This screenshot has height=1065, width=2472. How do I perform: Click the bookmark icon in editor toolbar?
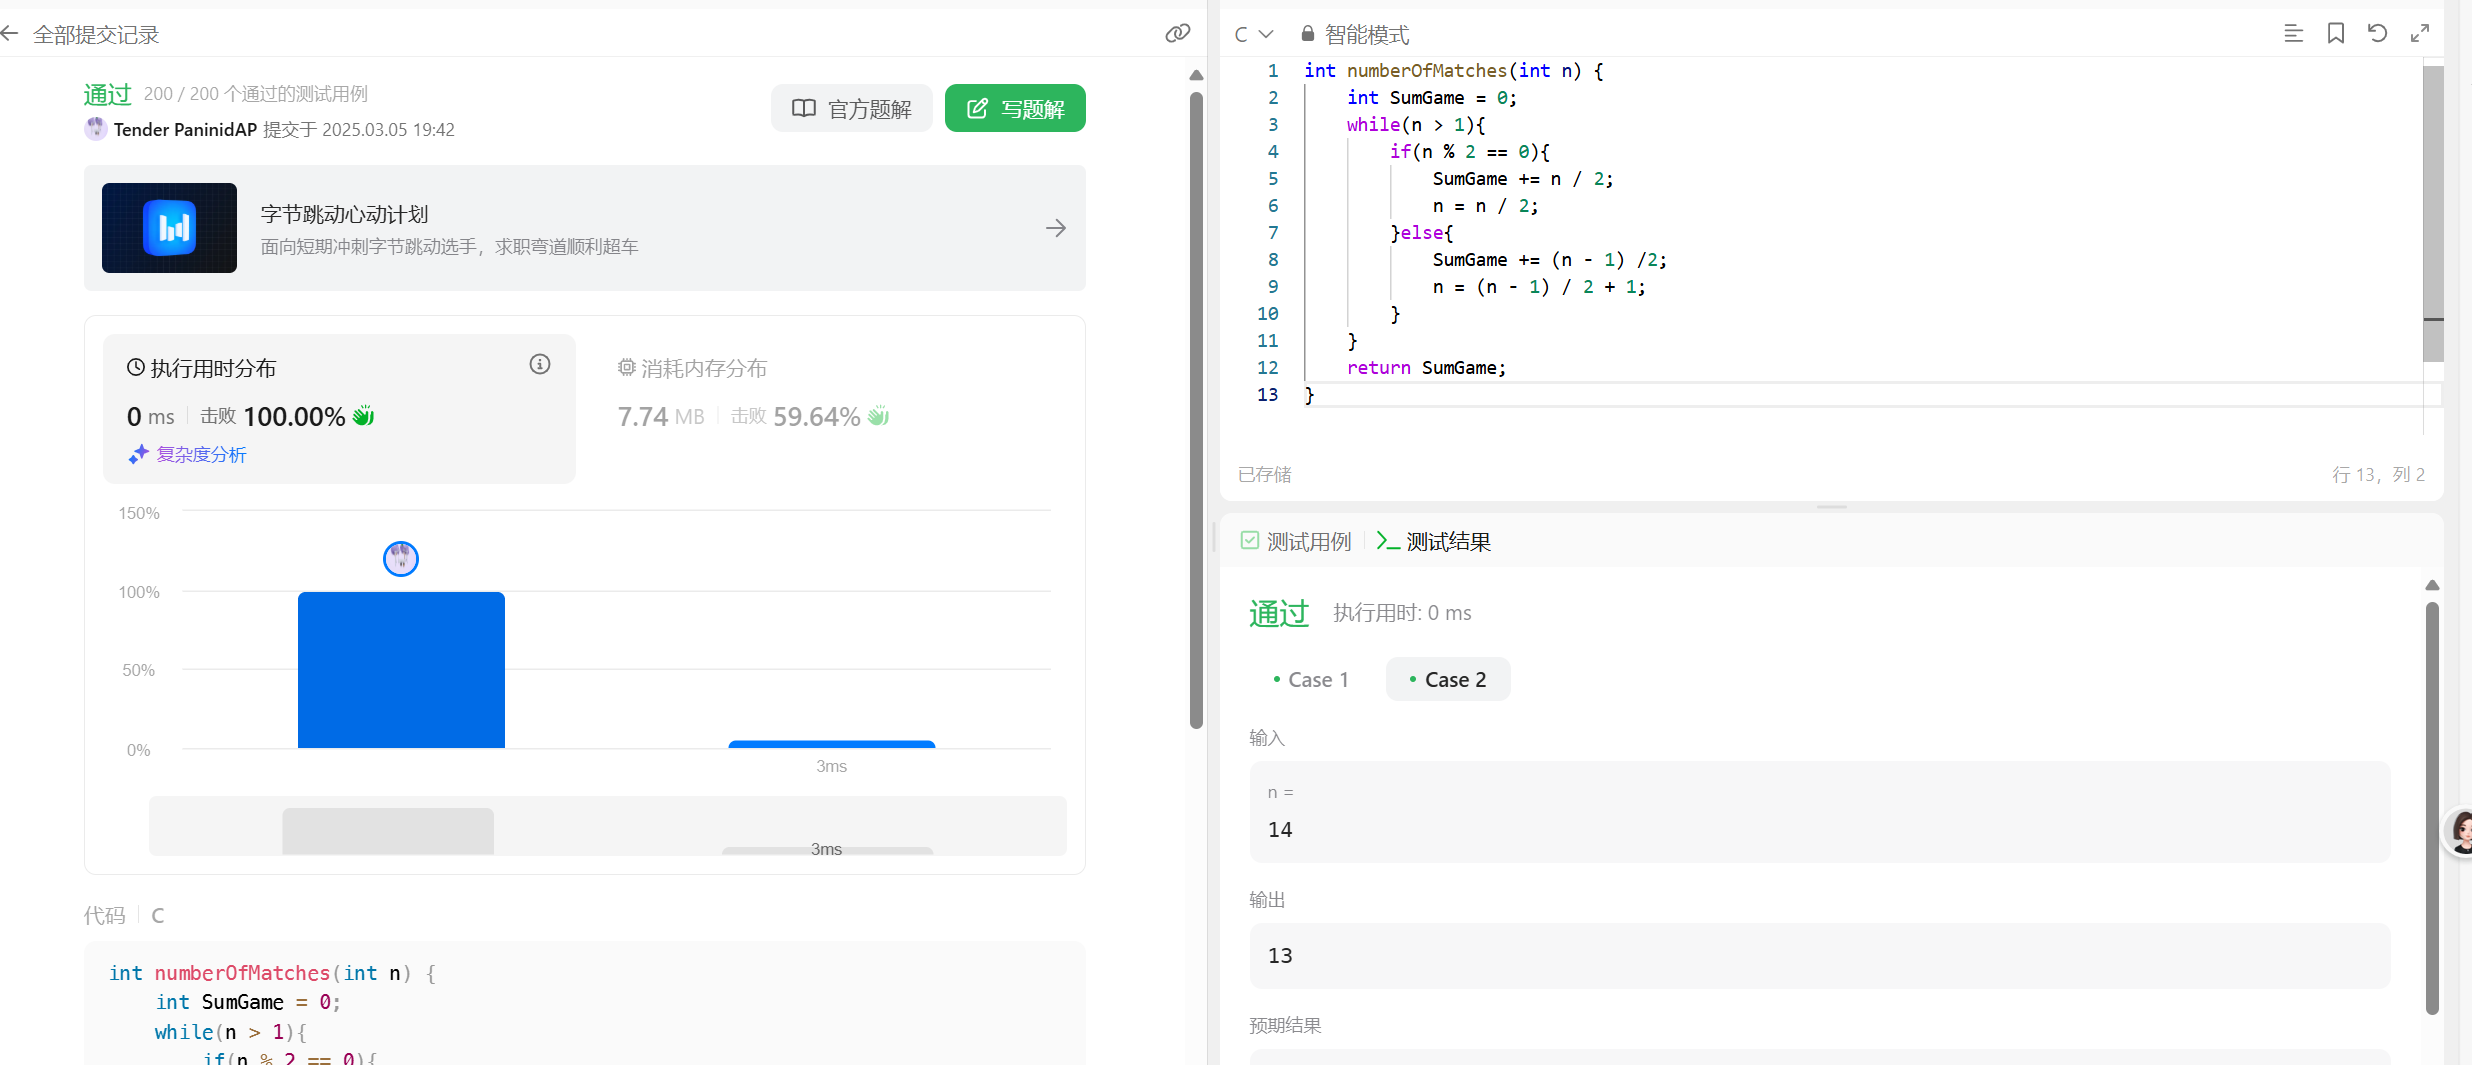pyautogui.click(x=2335, y=34)
